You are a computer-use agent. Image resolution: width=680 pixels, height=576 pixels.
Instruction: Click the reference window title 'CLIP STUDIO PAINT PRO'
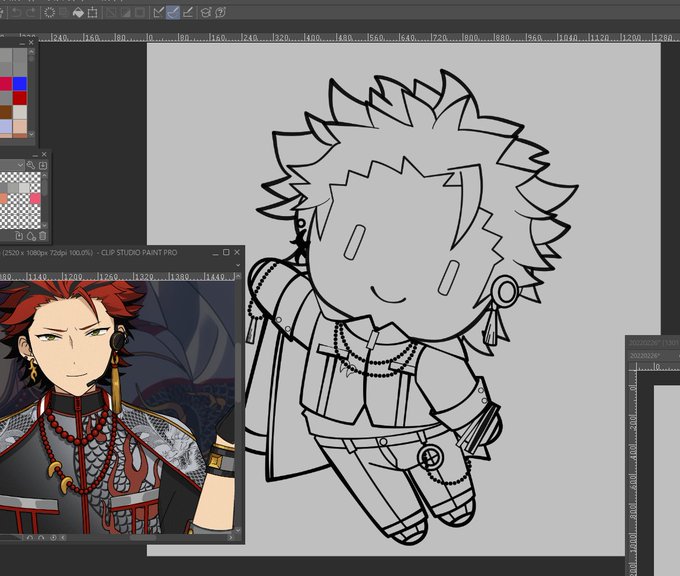click(x=139, y=252)
